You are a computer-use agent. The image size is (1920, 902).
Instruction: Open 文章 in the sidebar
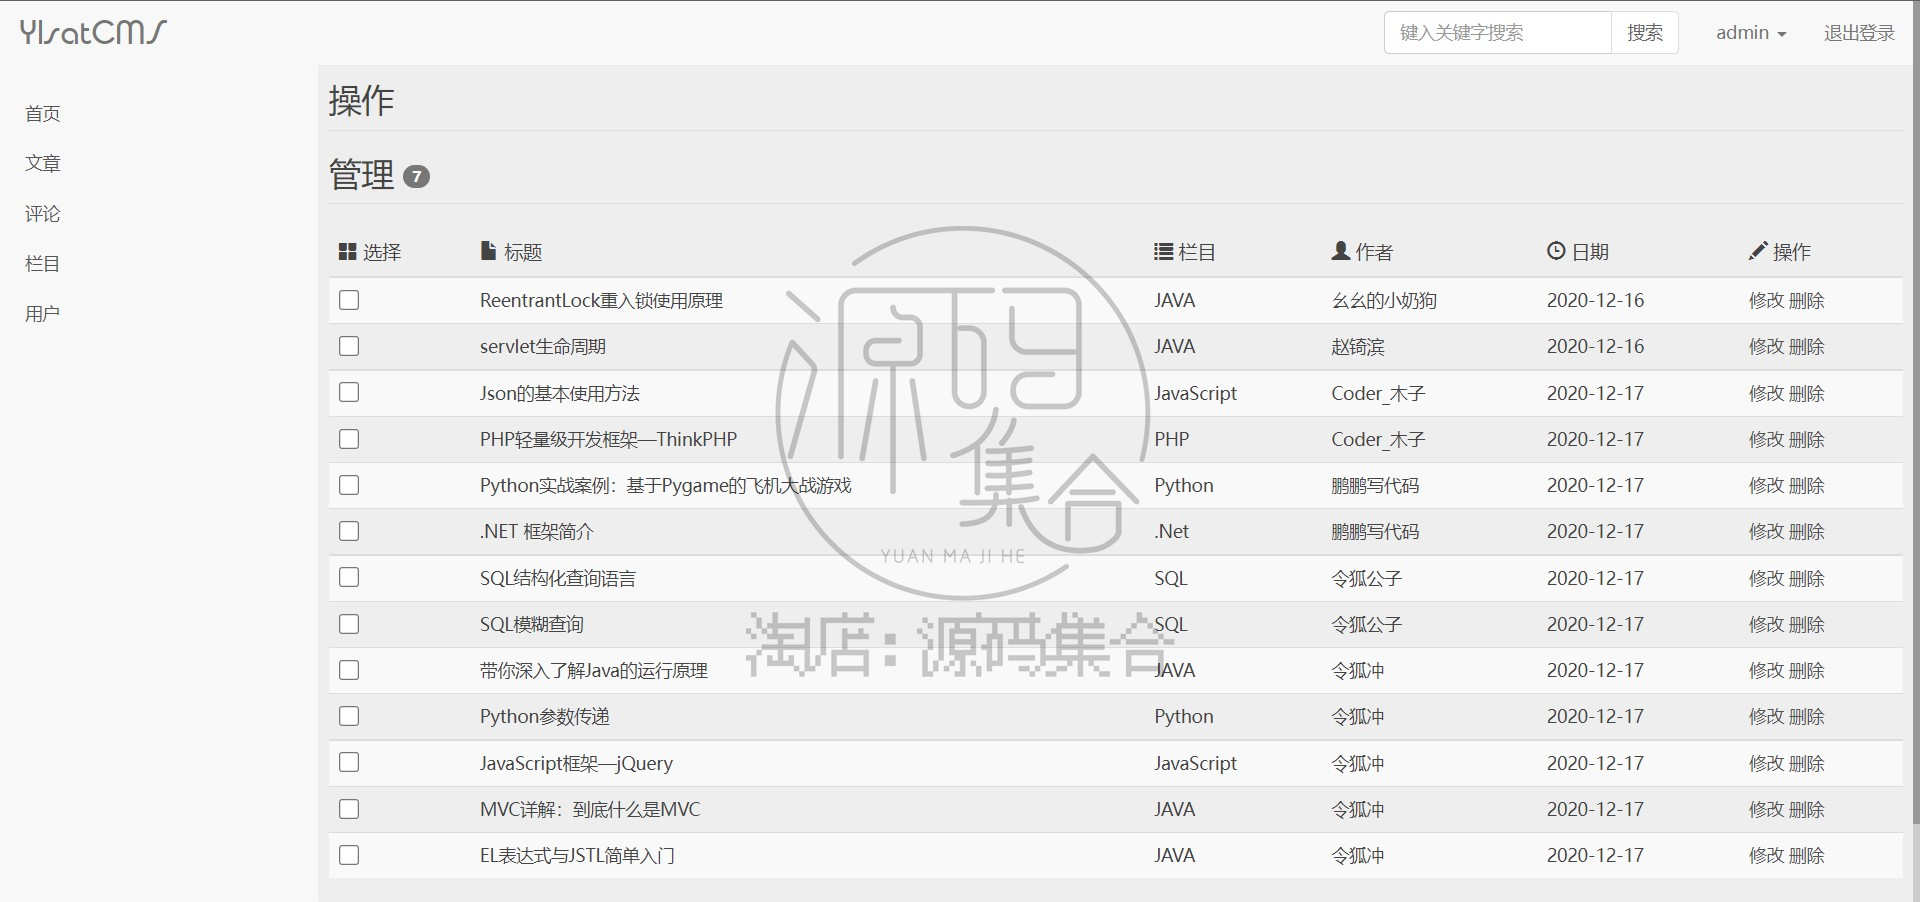pyautogui.click(x=43, y=164)
